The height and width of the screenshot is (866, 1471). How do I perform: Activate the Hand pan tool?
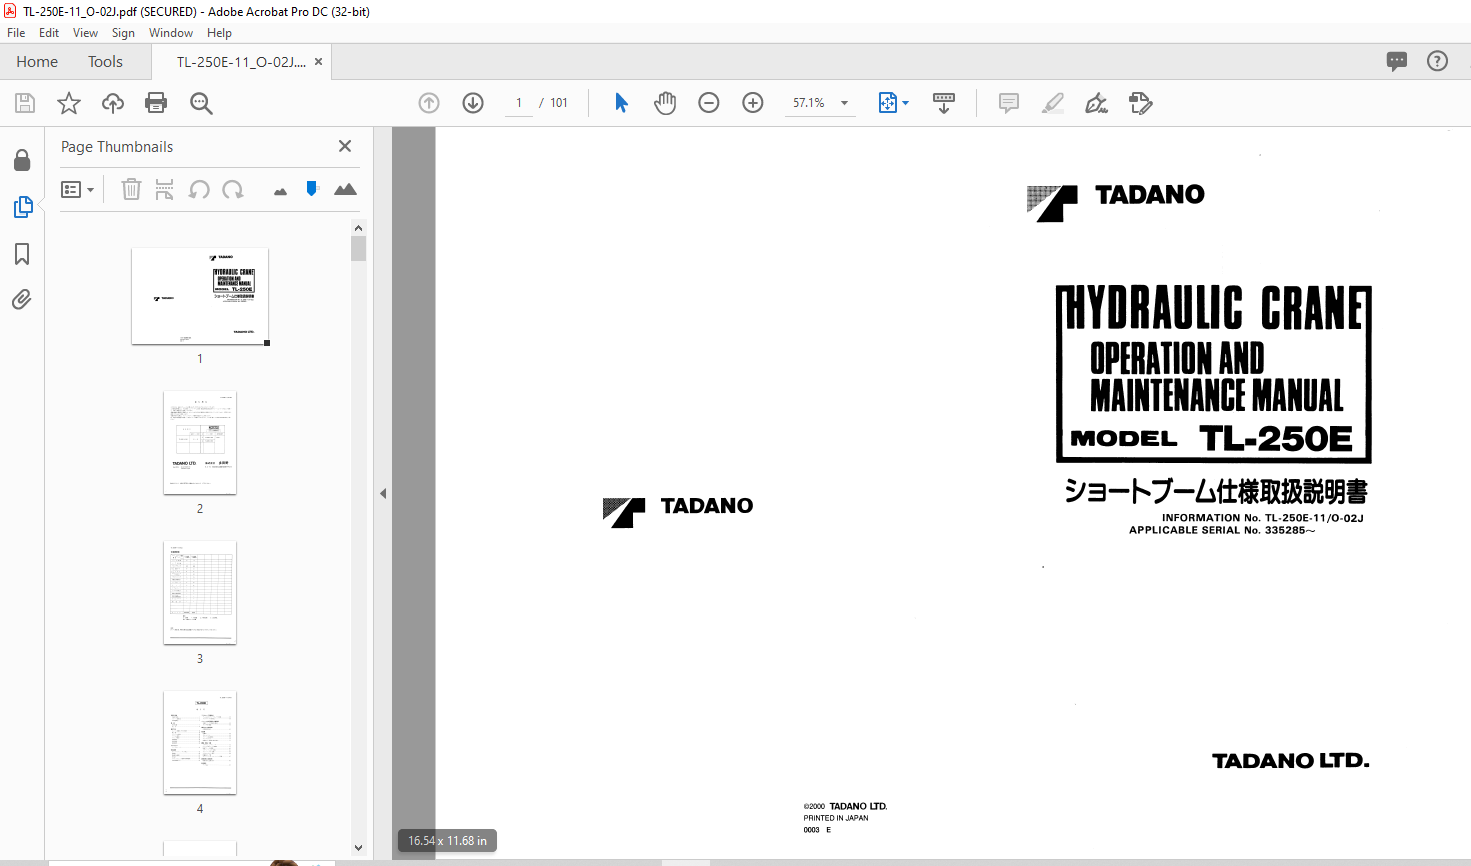tap(665, 103)
